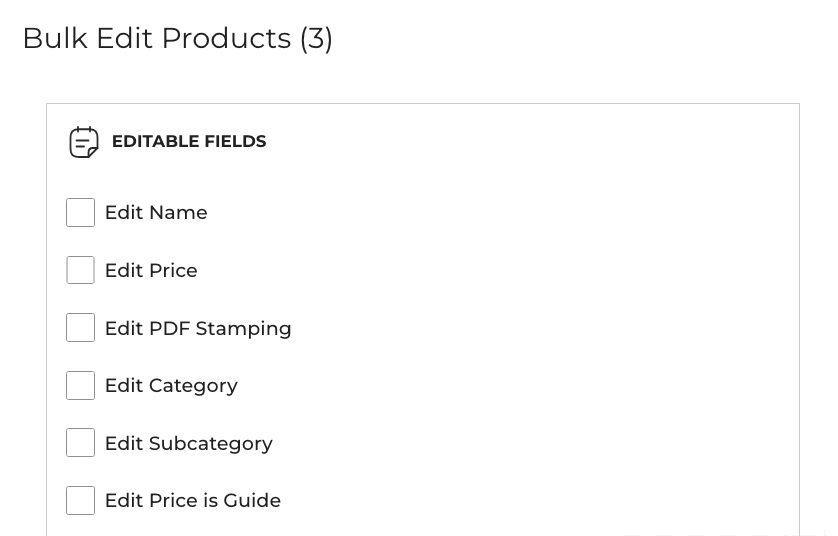Screen dimensions: 838x536
Task: Click the Editable Fields notepad icon
Action: click(84, 142)
